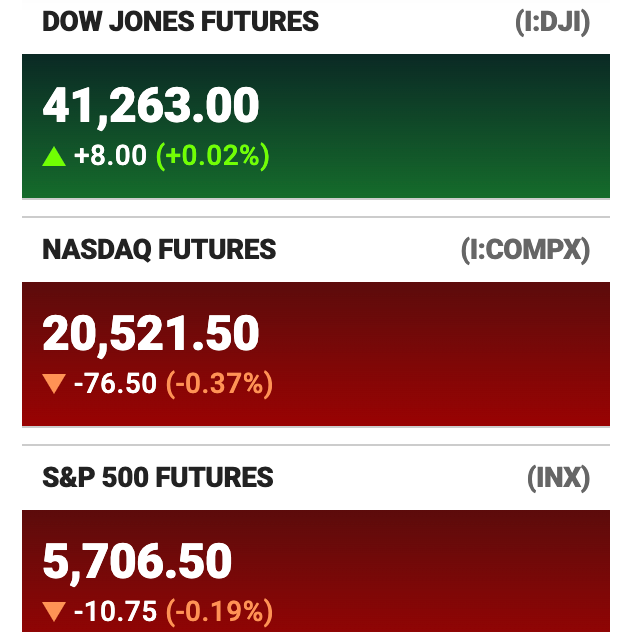
Task: Click the (I:COMPX) ticker symbol
Action: pos(525,250)
